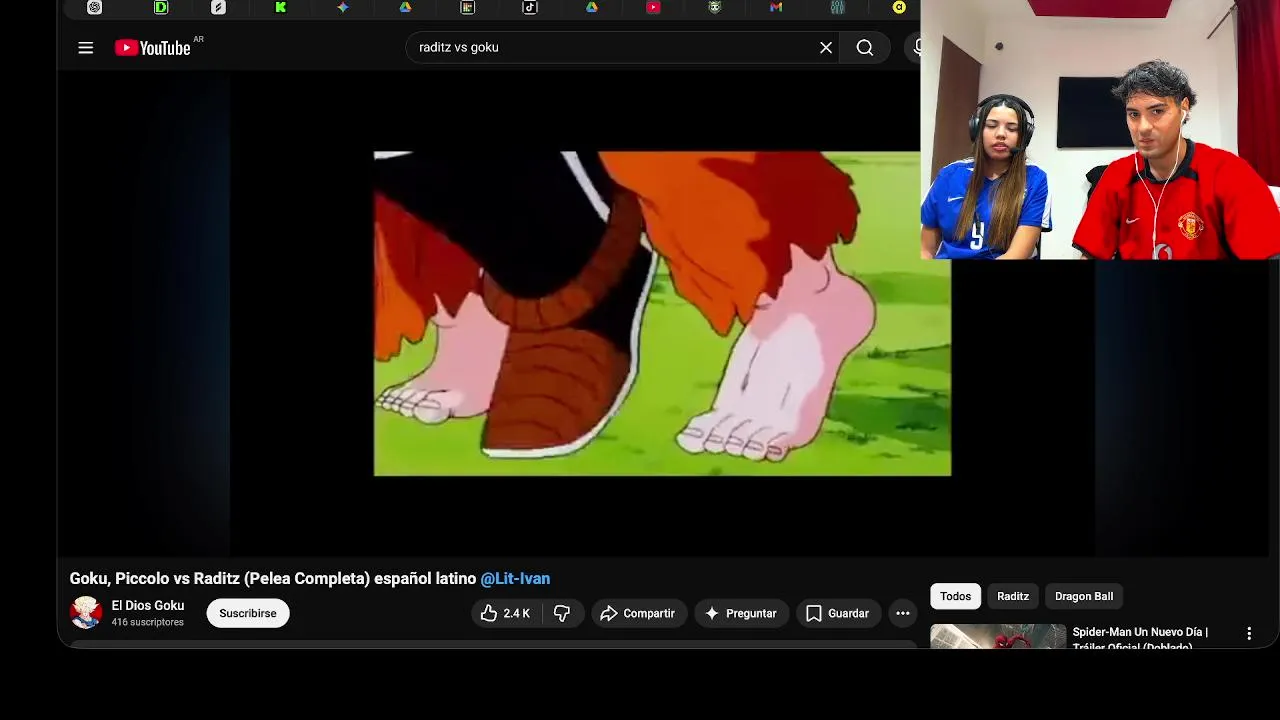Open El Dios Goku channel avatar

86,613
